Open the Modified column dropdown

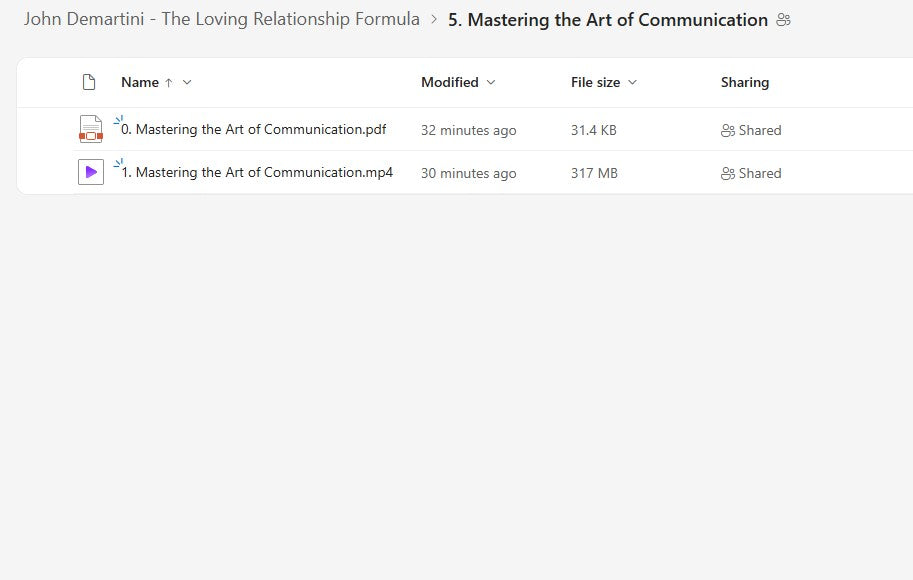click(490, 82)
